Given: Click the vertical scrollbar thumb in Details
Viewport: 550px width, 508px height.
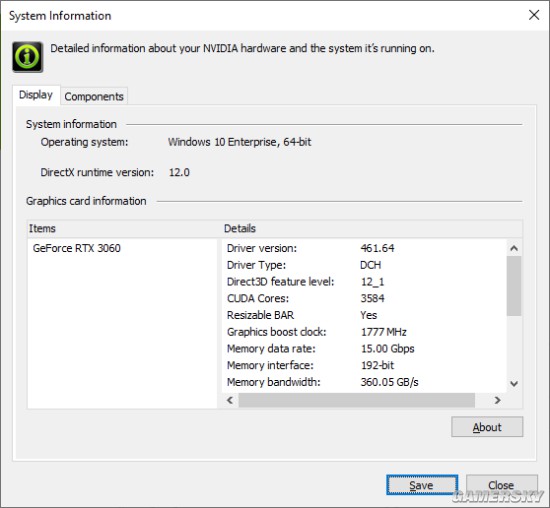Looking at the screenshot, I should pyautogui.click(x=514, y=286).
